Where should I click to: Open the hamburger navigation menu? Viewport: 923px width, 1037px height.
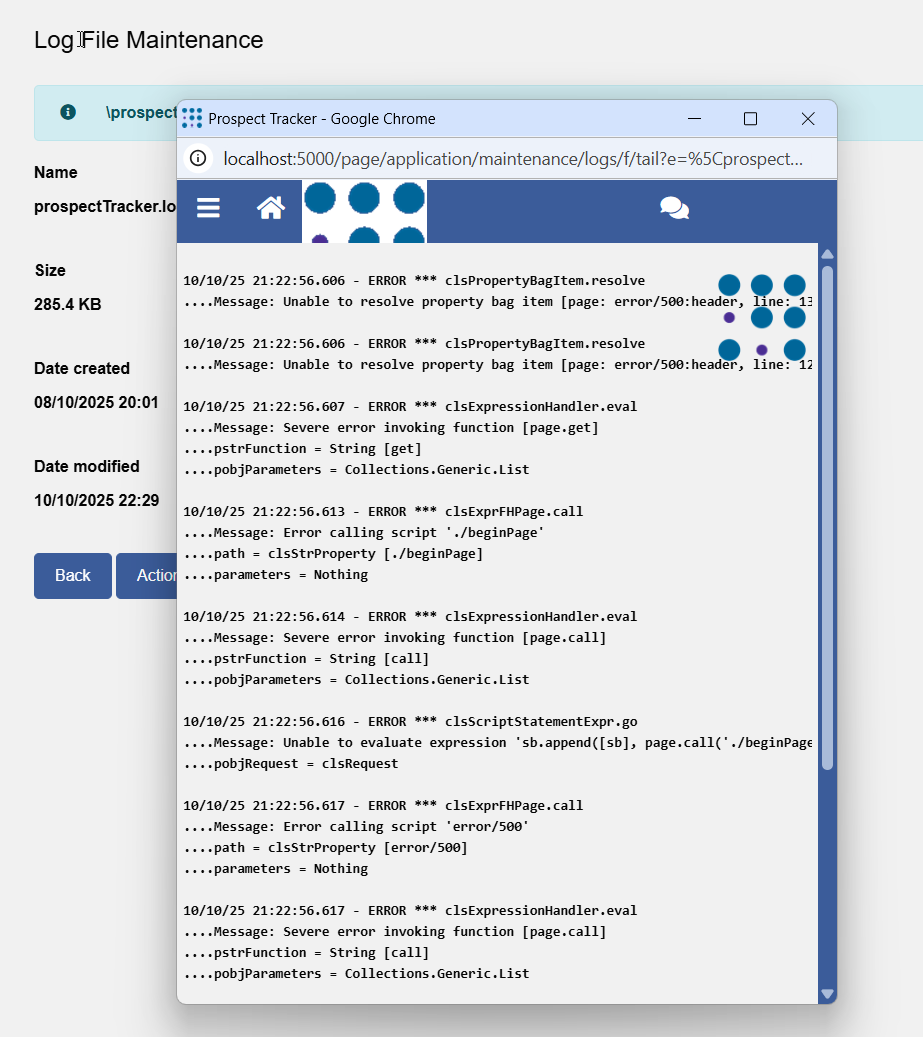(x=208, y=208)
